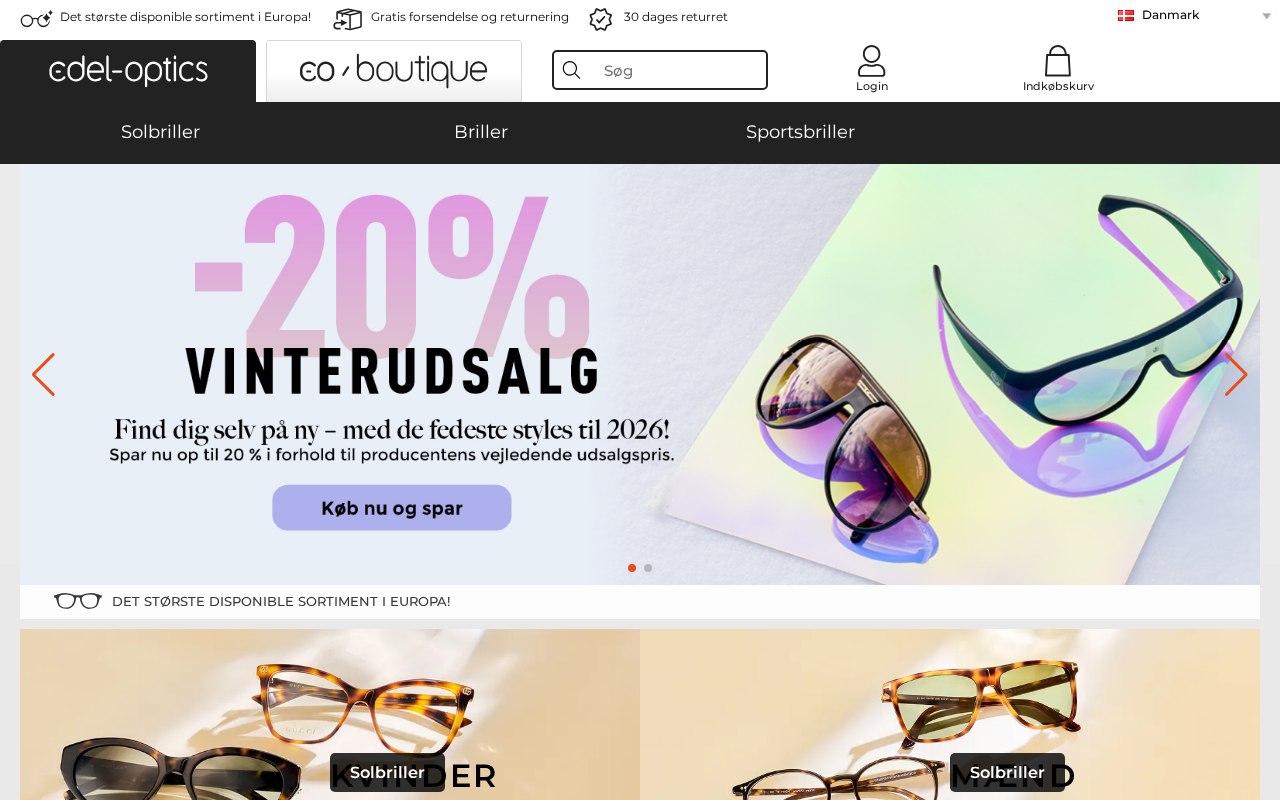Screen dimensions: 1280x800
Task: Advance to next banner slide arrow
Action: pos(1236,375)
